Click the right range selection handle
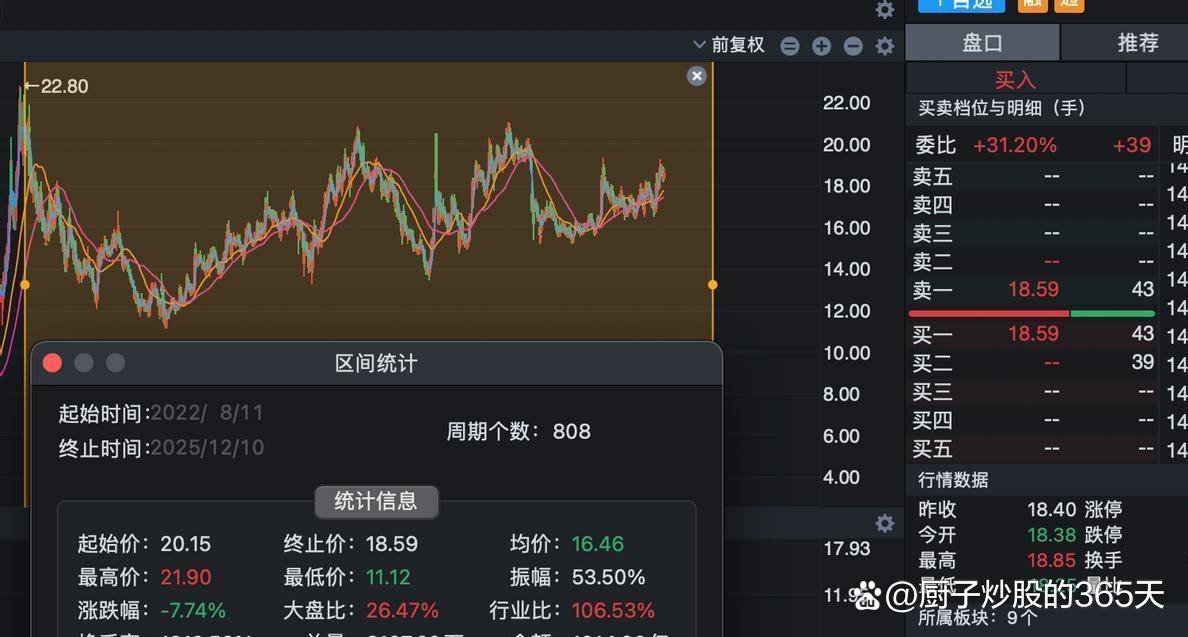This screenshot has width=1188, height=637. [x=713, y=285]
